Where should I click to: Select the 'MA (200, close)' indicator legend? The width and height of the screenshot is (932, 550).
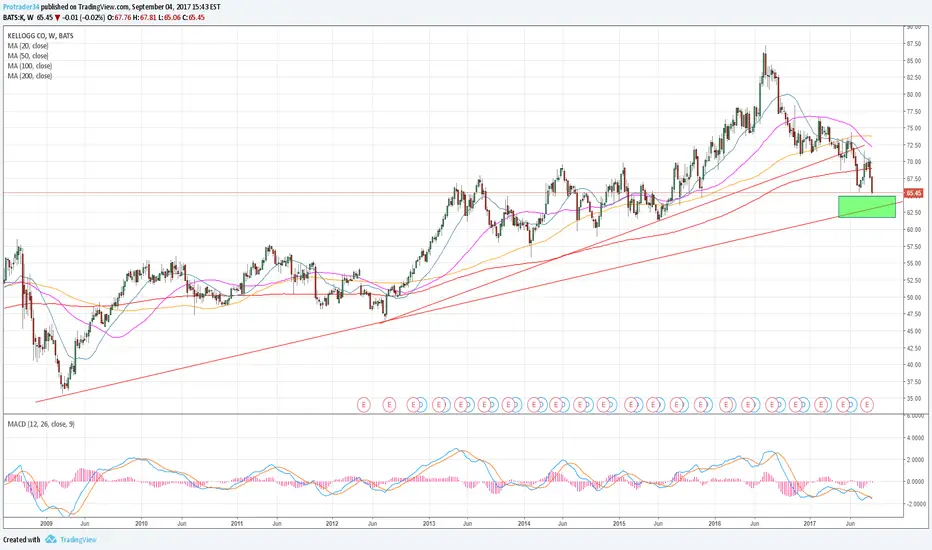(30, 76)
